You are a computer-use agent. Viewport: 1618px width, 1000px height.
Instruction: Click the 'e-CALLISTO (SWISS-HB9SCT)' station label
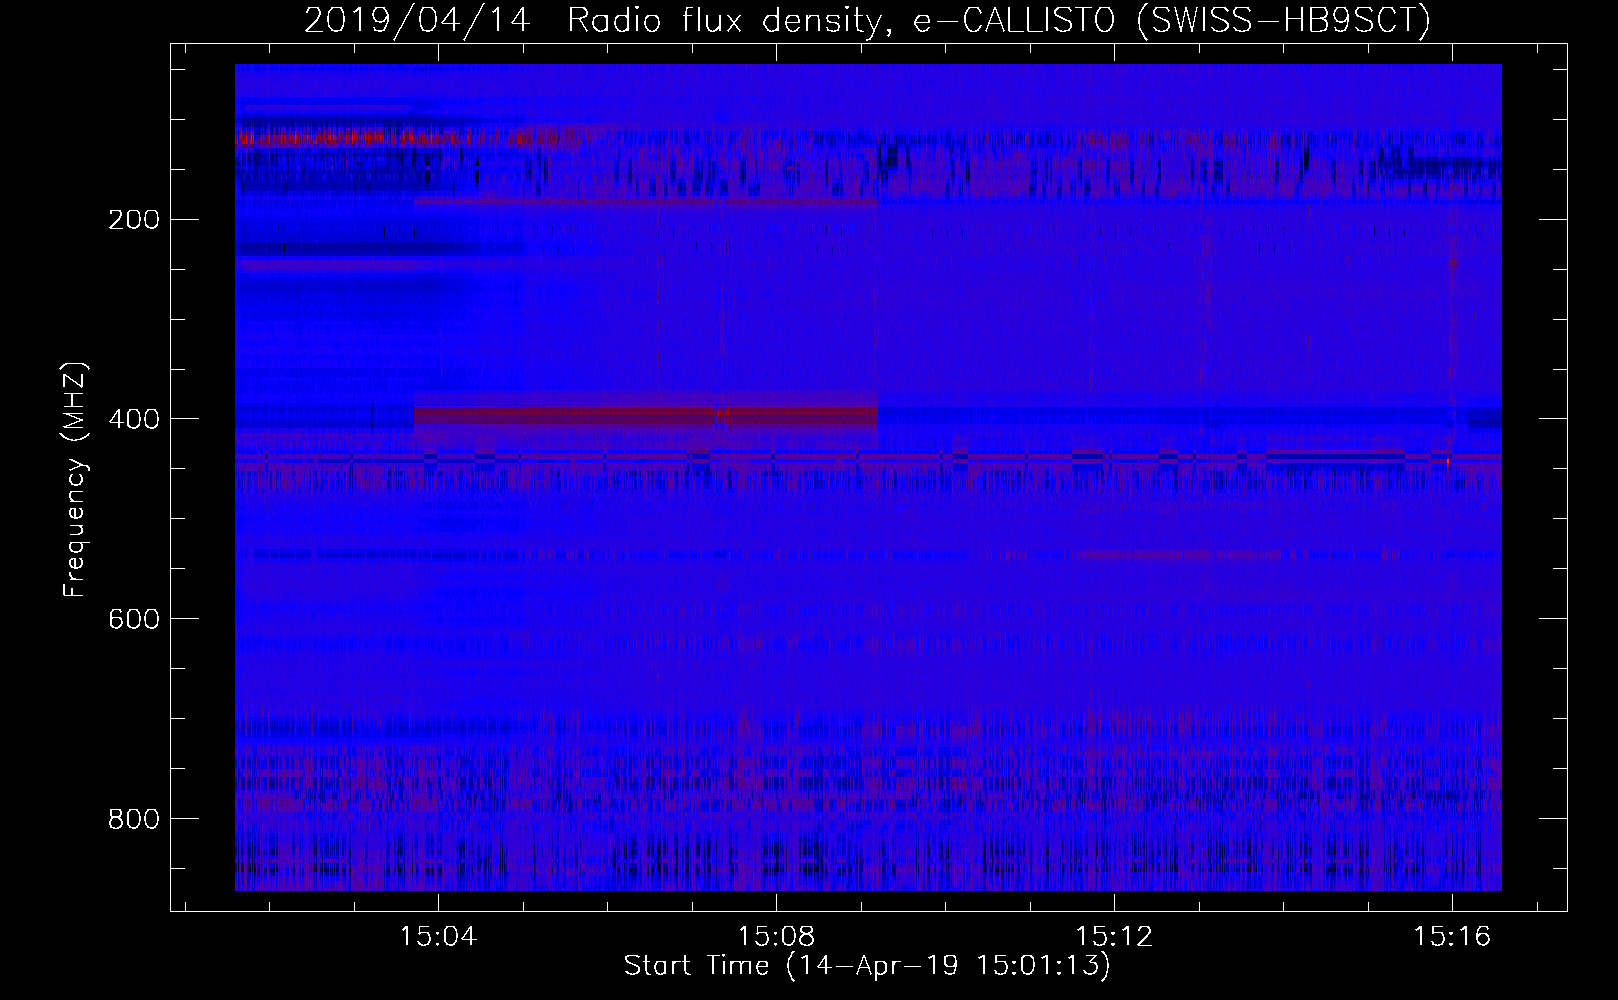tap(1172, 20)
